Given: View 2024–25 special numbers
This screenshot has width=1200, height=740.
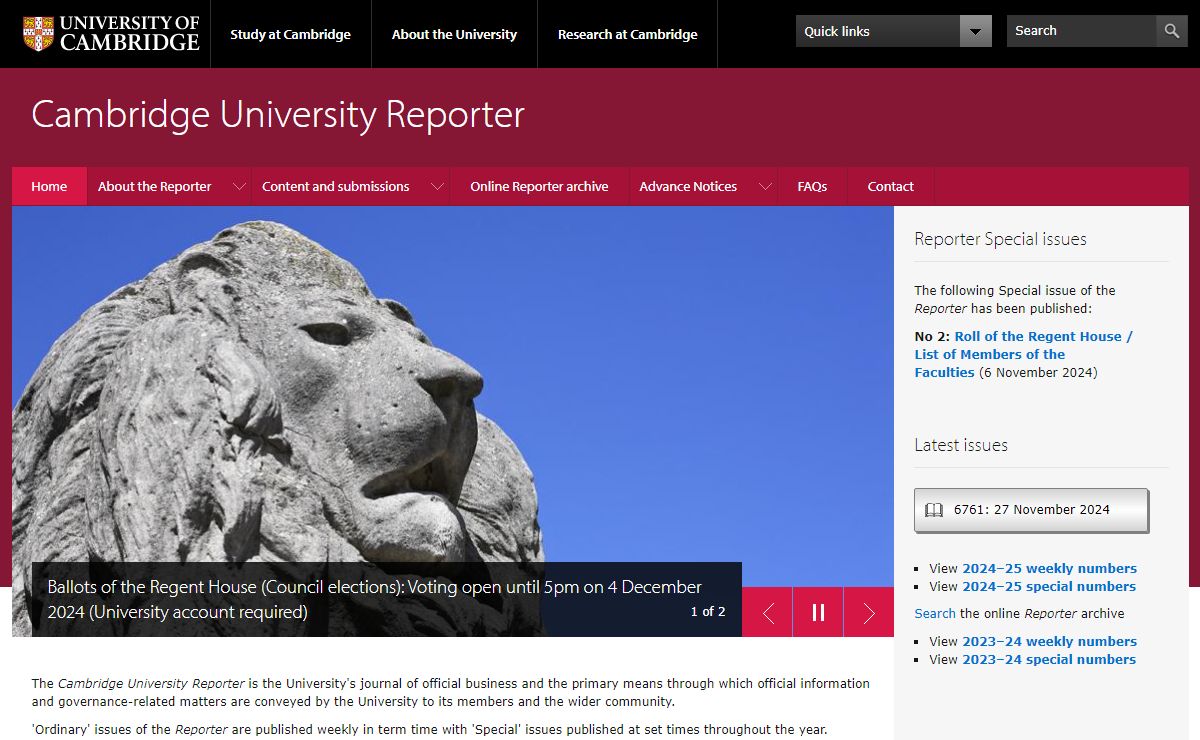Looking at the screenshot, I should click(1049, 586).
